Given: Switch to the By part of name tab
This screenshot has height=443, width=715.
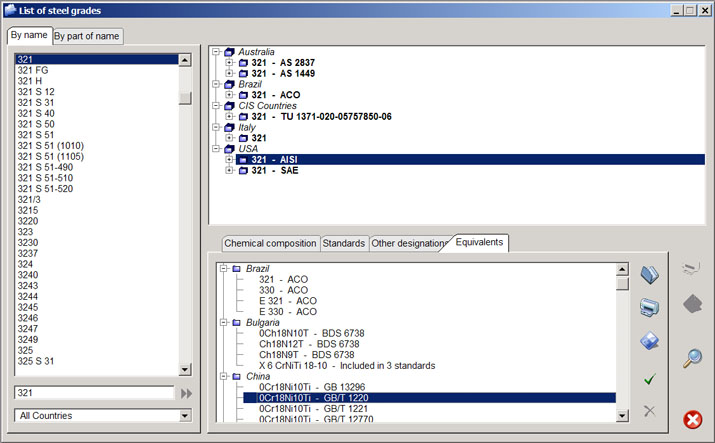Looking at the screenshot, I should [87, 36].
